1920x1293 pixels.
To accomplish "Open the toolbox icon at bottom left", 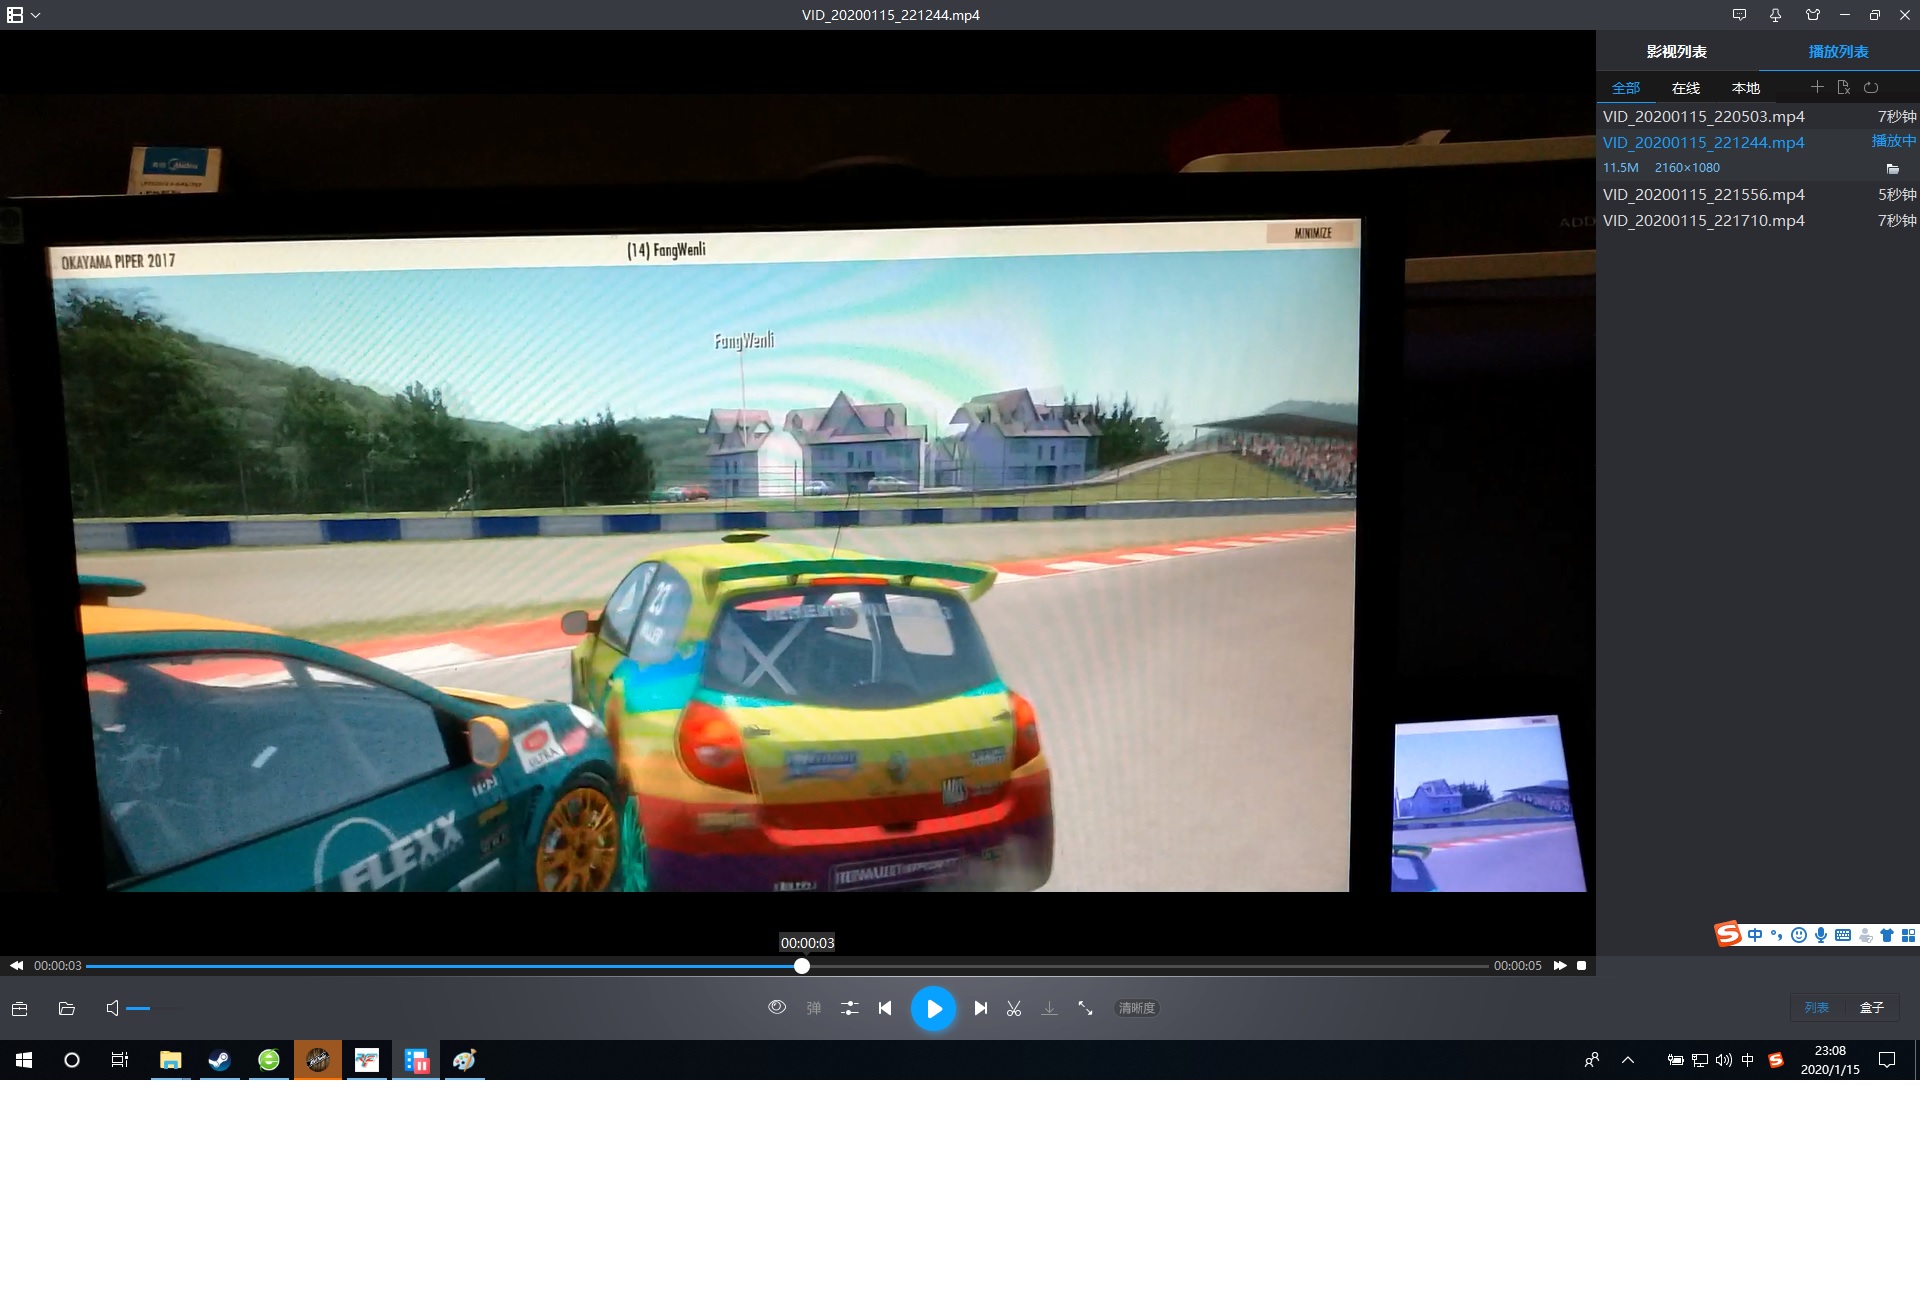I will [x=19, y=1008].
